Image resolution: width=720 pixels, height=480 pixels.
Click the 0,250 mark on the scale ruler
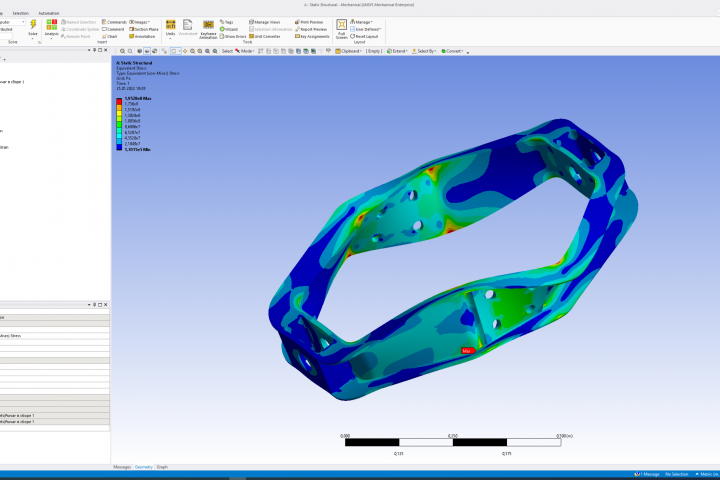[453, 435]
